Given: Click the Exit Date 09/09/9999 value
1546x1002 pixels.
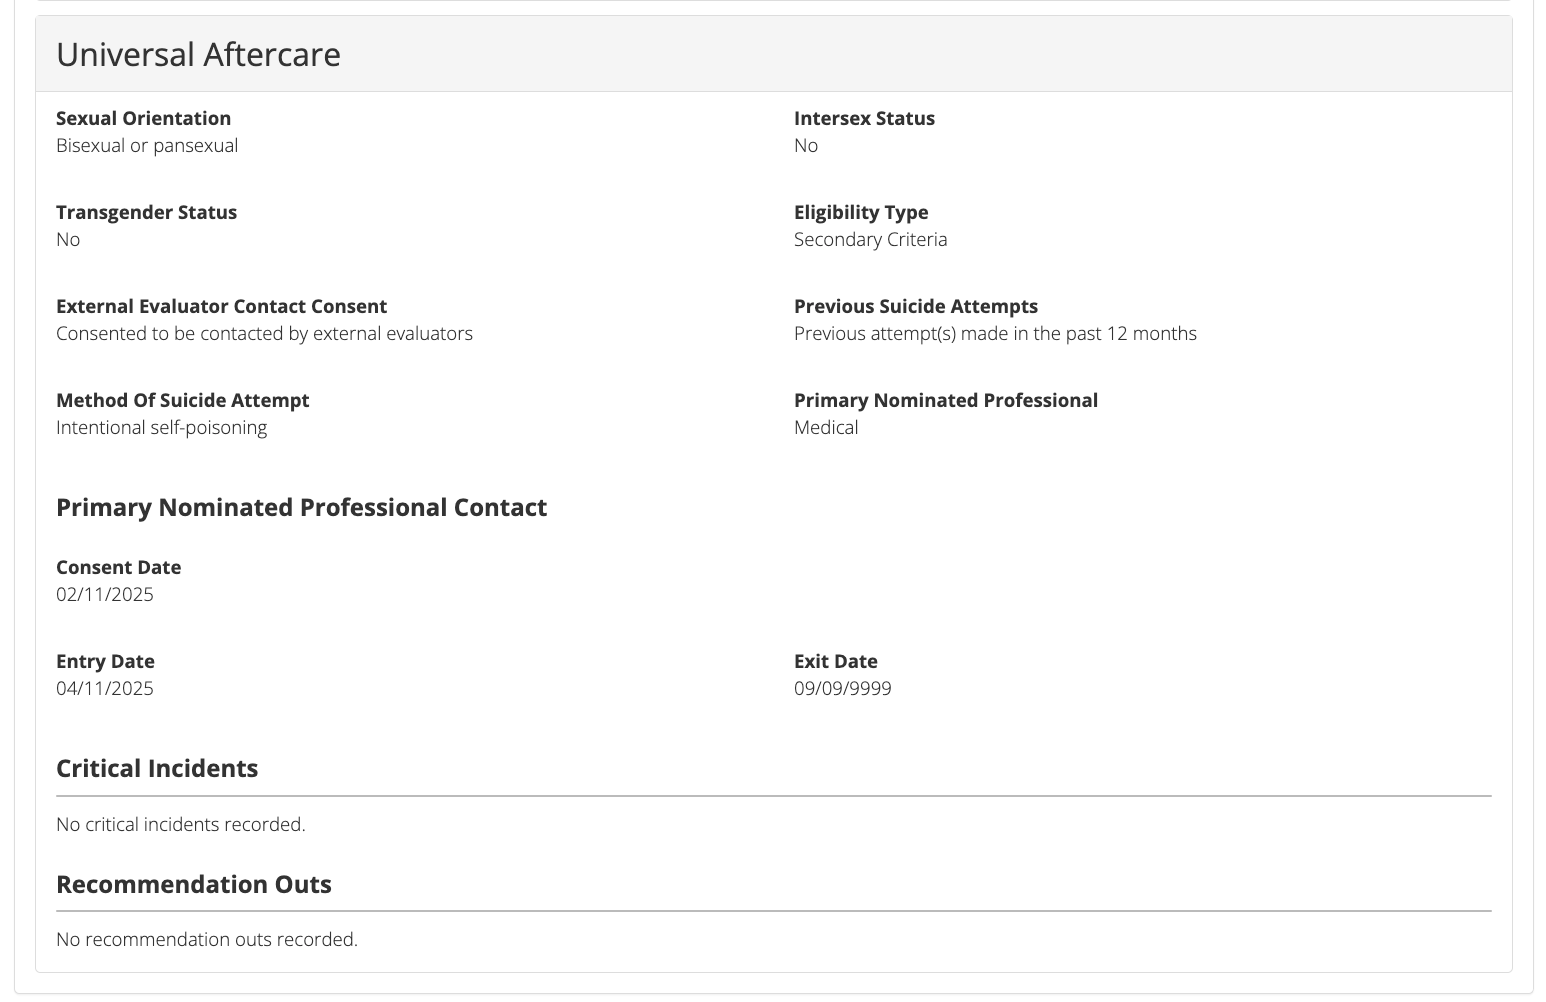Looking at the screenshot, I should point(843,688).
